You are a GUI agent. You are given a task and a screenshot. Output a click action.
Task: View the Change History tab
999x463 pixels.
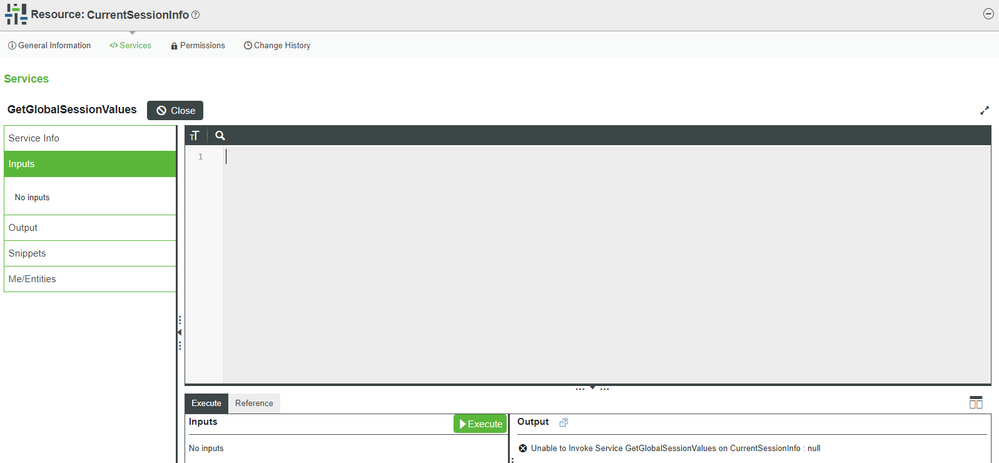pyautogui.click(x=277, y=46)
